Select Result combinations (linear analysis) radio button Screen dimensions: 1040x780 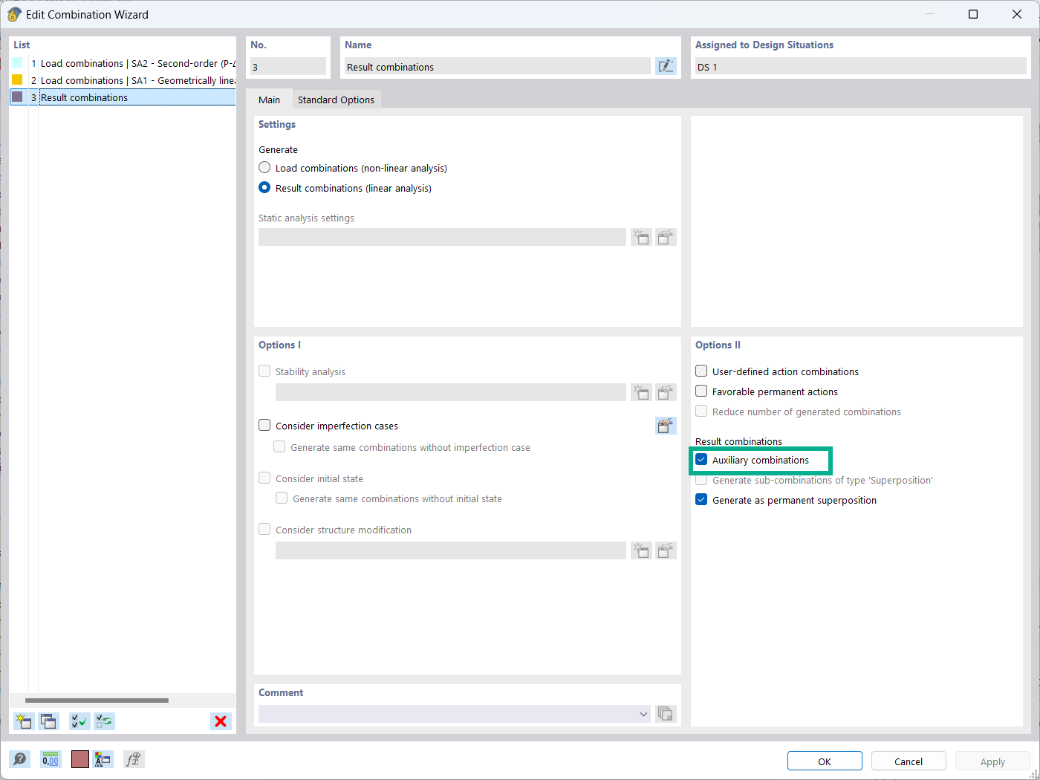(265, 188)
